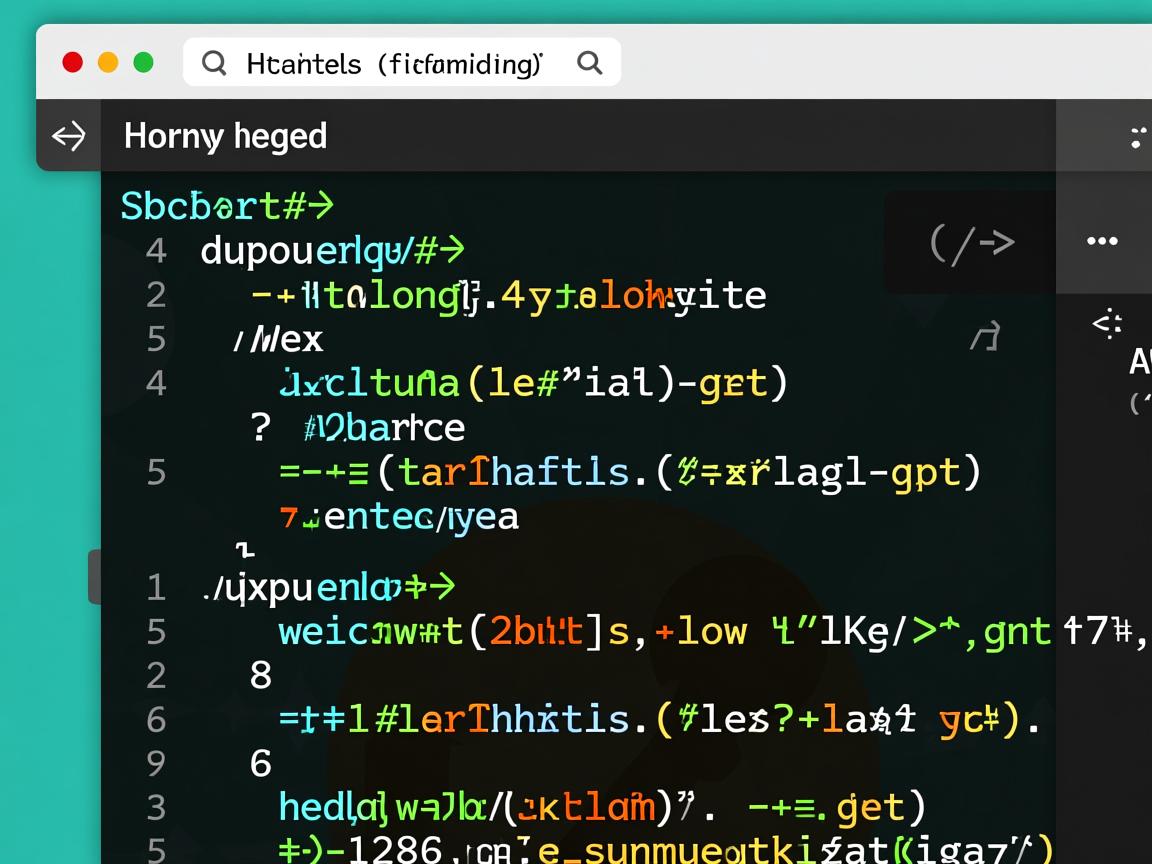1152x864 pixels.
Task: Click the cyan "Sbcbart#->" heading line
Action: click(x=227, y=206)
